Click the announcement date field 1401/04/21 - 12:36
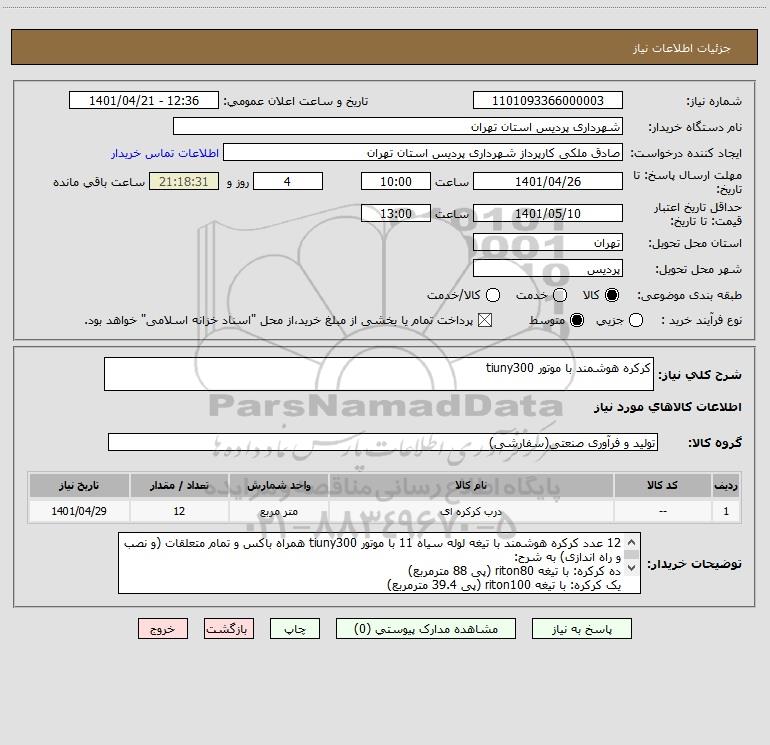 click(144, 100)
